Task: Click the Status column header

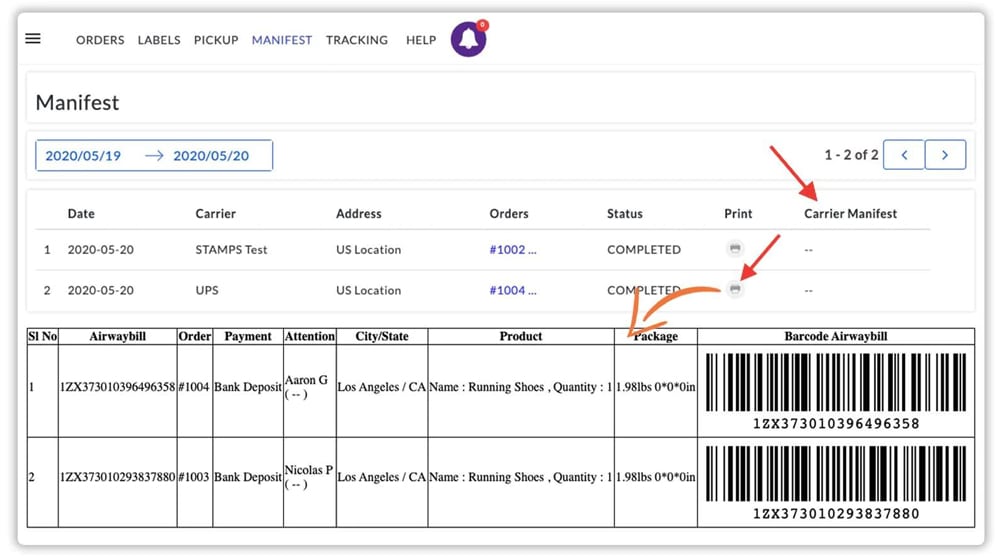Action: click(625, 213)
